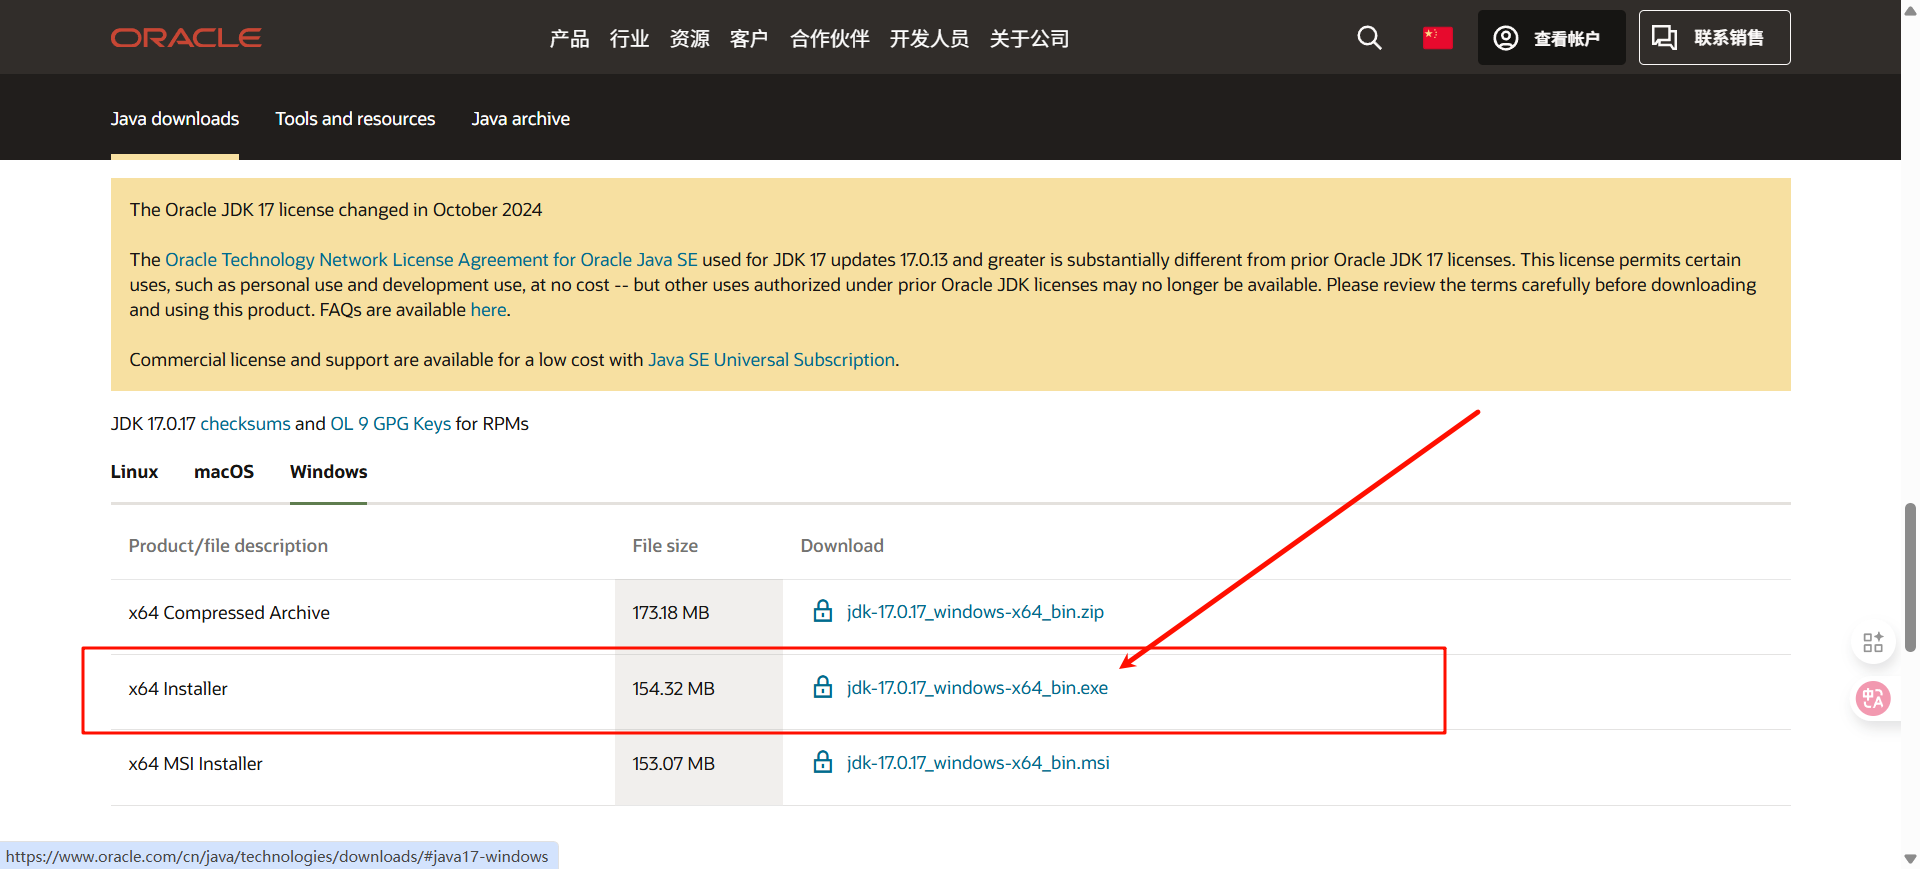Open the 关于公司 menu
The image size is (1920, 869).
(x=1029, y=38)
